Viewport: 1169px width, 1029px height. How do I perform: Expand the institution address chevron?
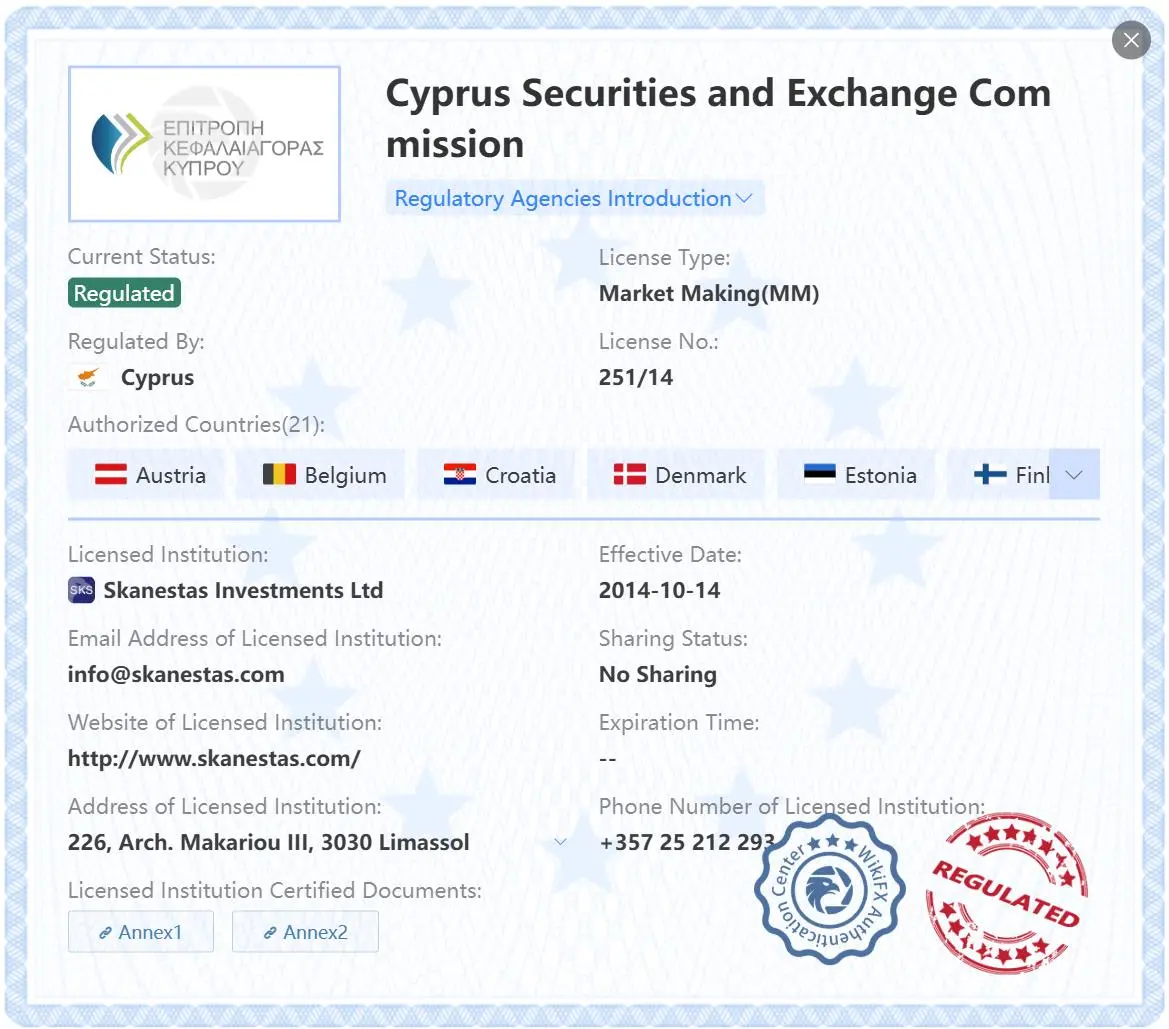561,842
